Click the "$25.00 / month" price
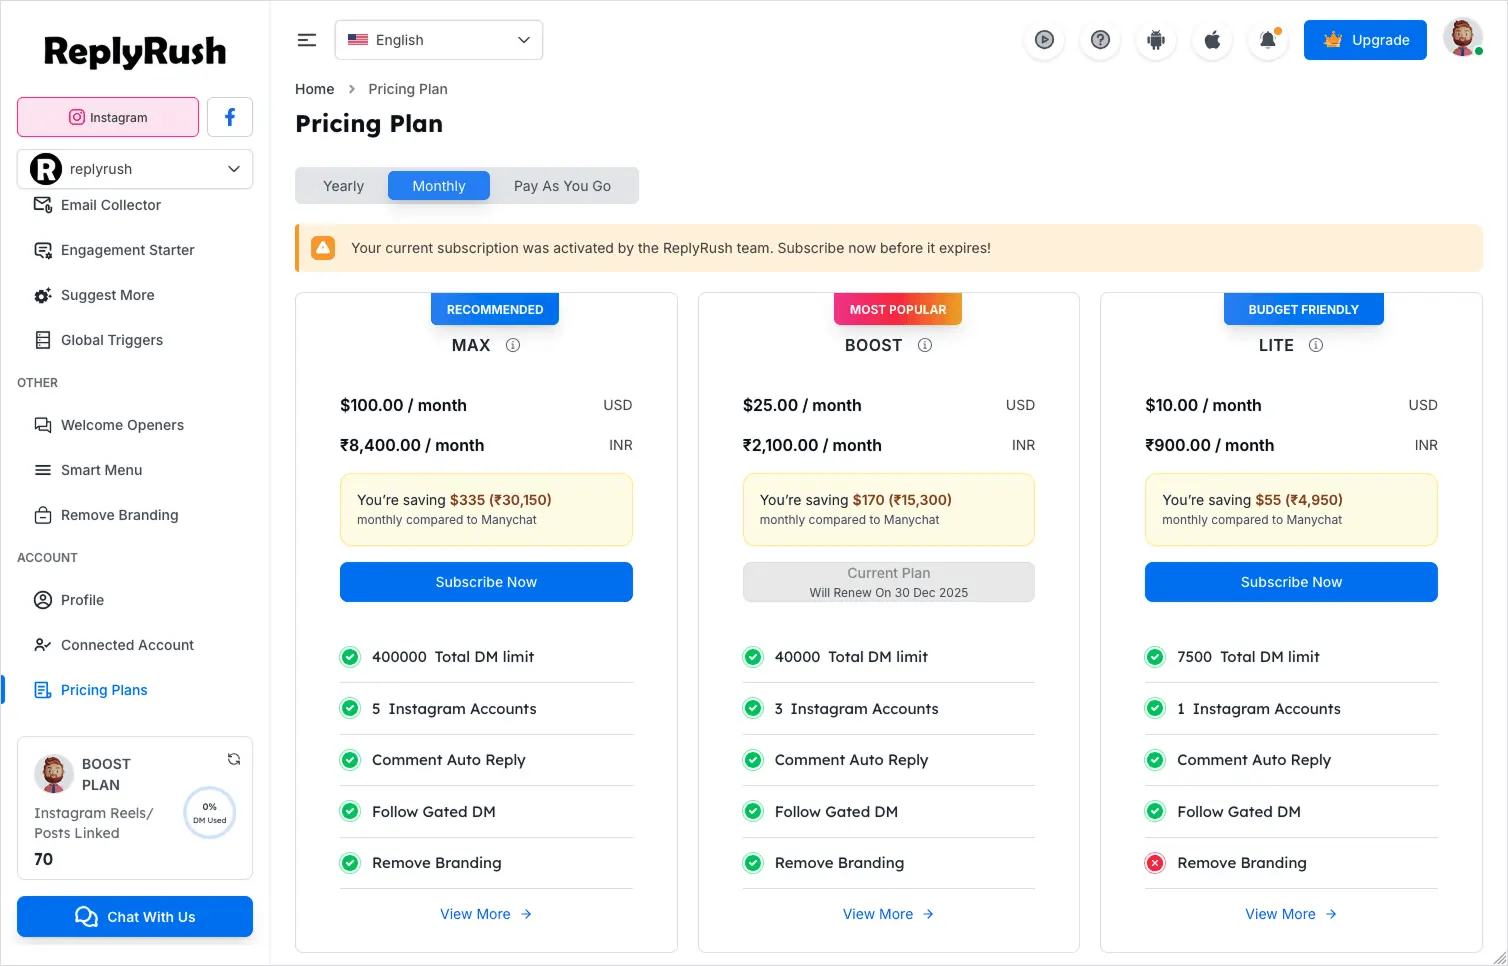 (802, 405)
